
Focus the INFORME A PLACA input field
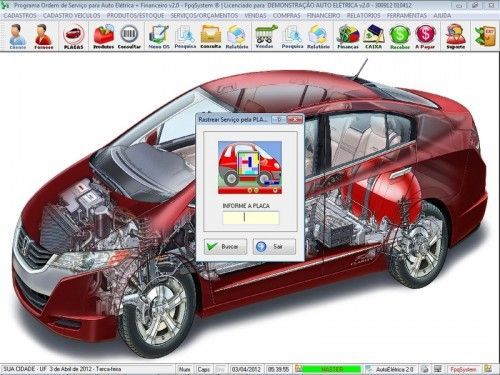[251, 218]
